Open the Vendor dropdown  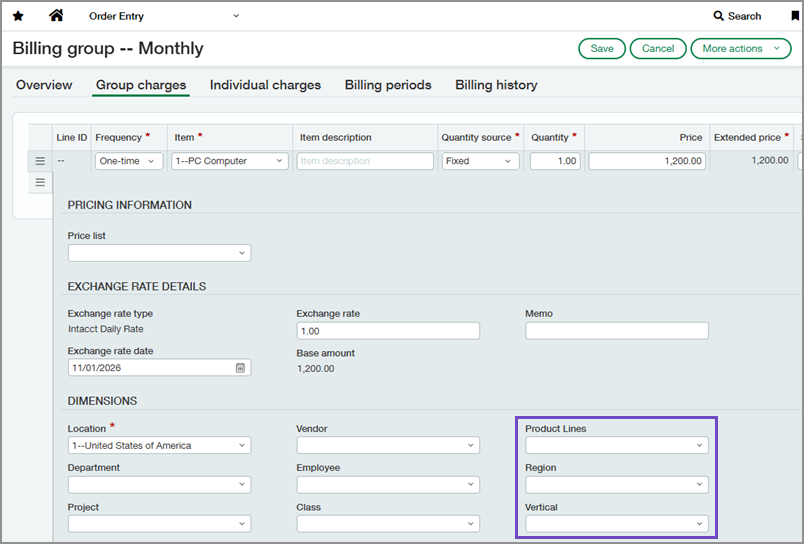pyautogui.click(x=388, y=446)
